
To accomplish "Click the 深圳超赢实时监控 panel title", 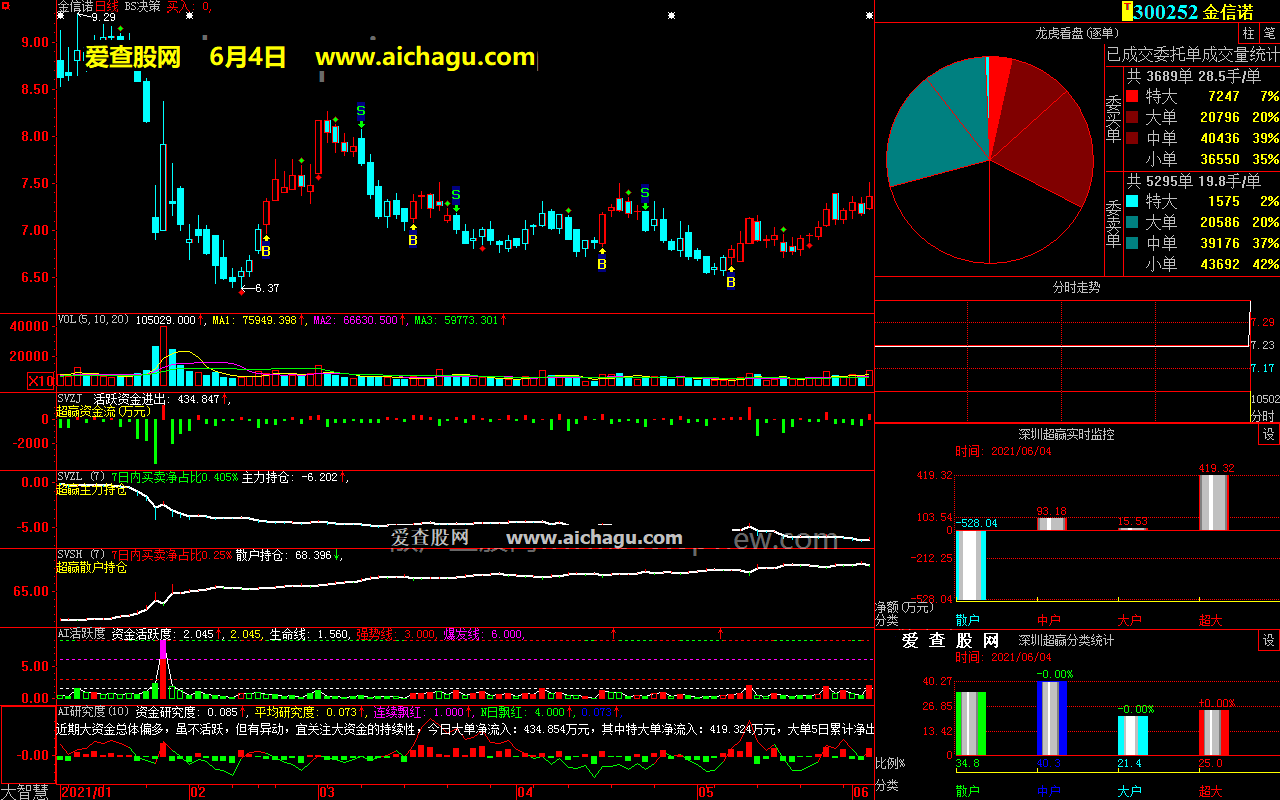I will click(x=1066, y=435).
